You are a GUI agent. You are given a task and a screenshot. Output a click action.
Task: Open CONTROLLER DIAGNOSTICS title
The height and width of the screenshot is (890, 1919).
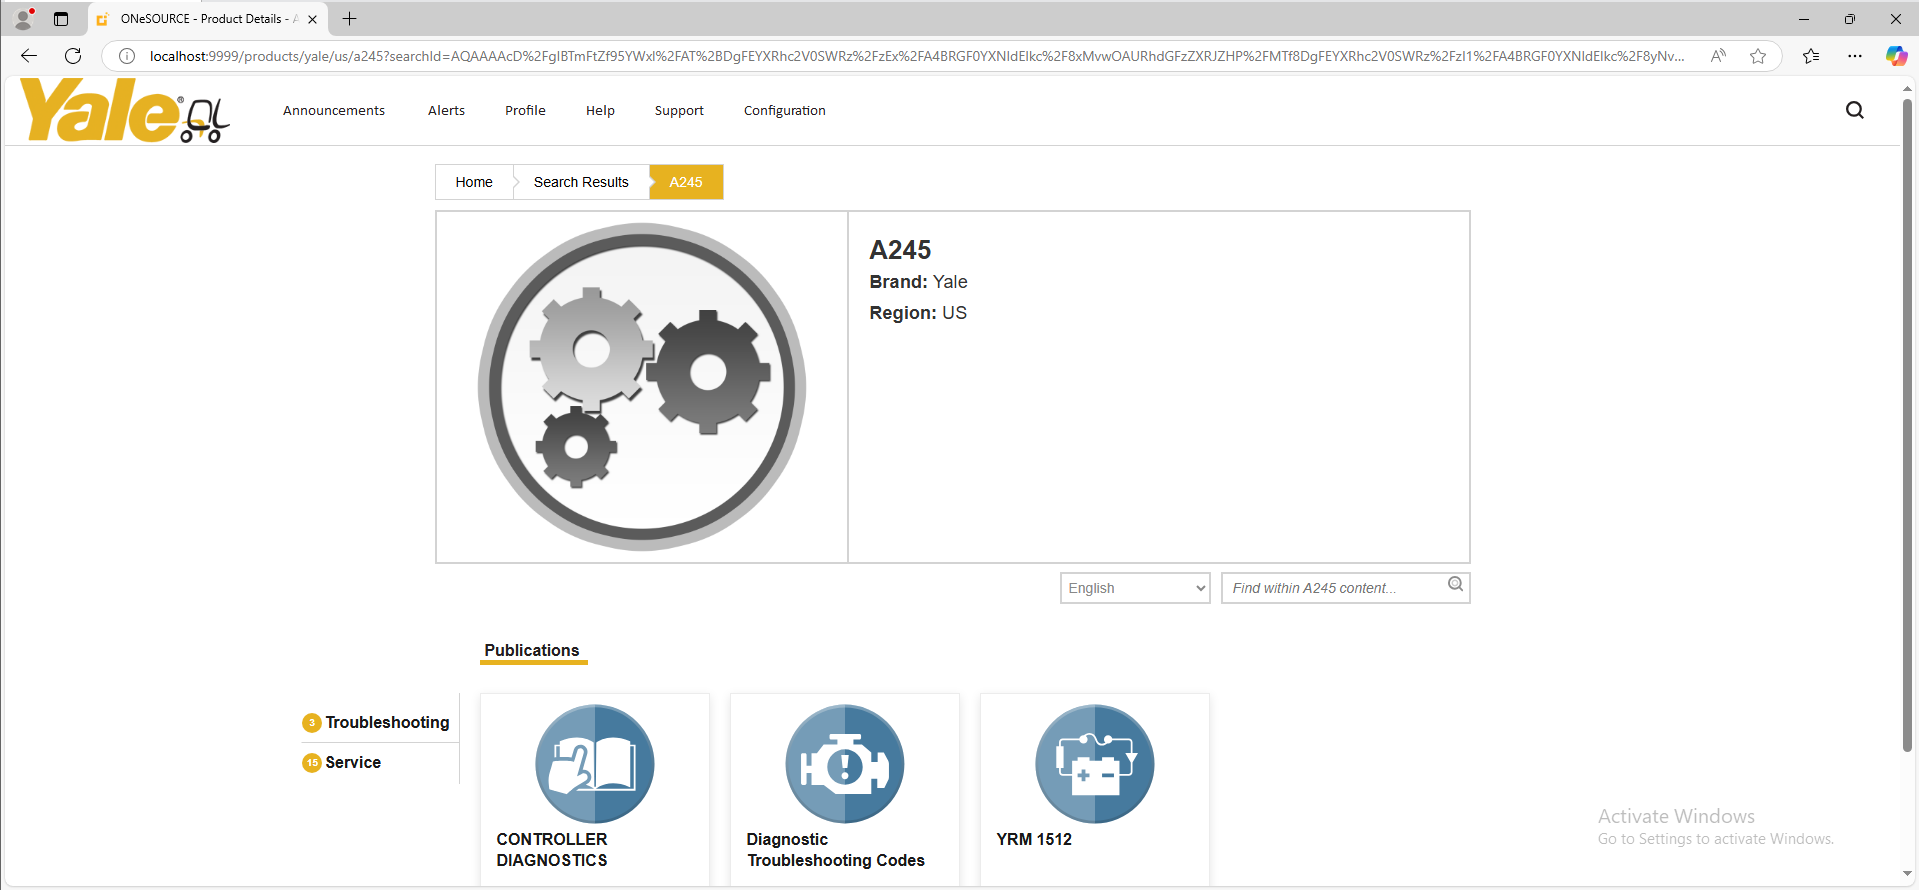pyautogui.click(x=552, y=850)
